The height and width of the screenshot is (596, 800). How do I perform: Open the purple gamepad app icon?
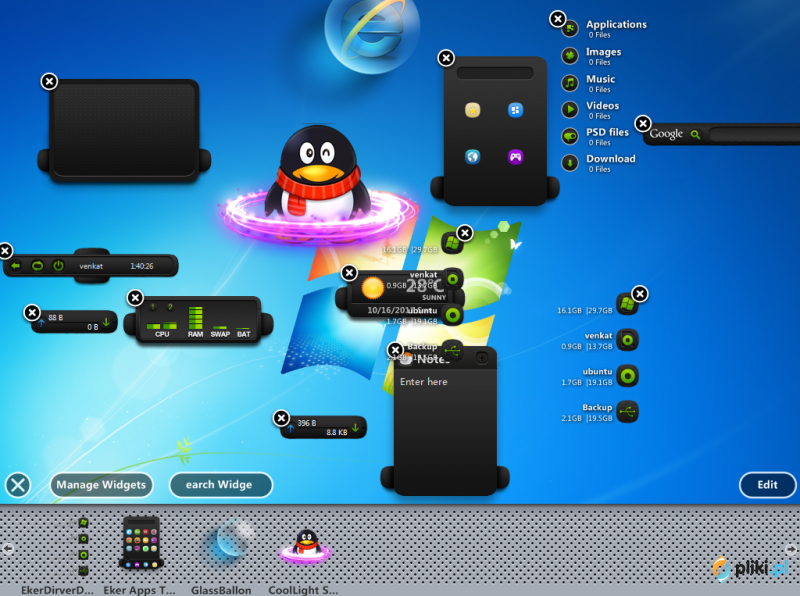click(515, 157)
